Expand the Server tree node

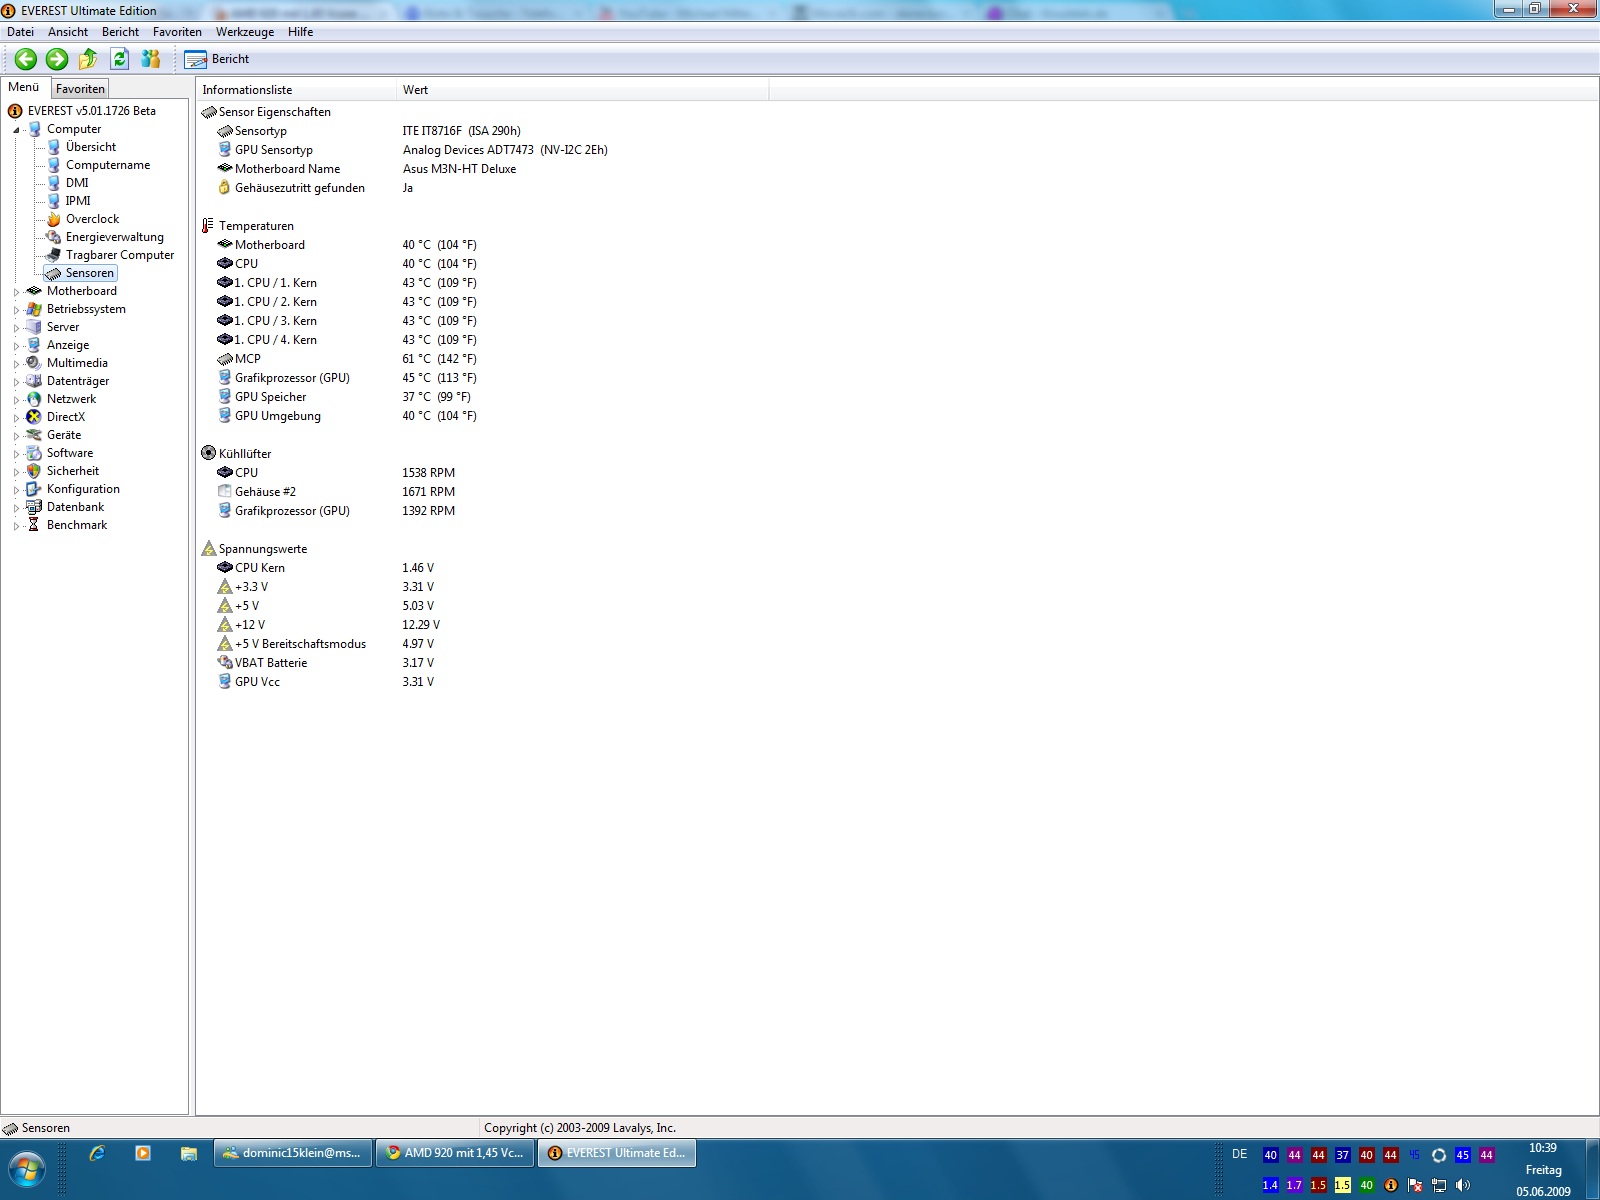pyautogui.click(x=16, y=328)
